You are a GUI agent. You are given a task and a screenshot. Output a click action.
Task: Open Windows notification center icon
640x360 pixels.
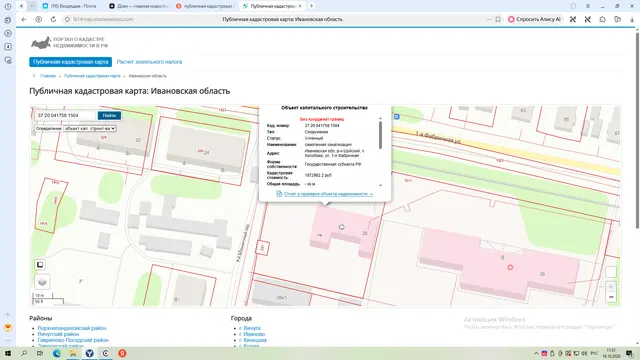point(630,353)
